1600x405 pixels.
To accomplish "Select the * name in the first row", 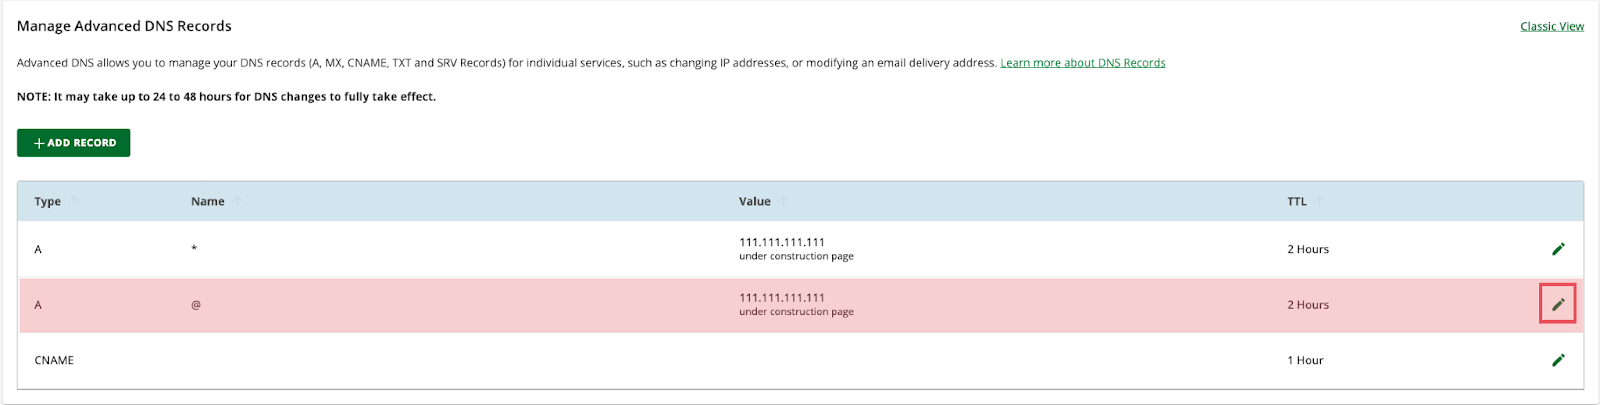I will click(x=194, y=249).
